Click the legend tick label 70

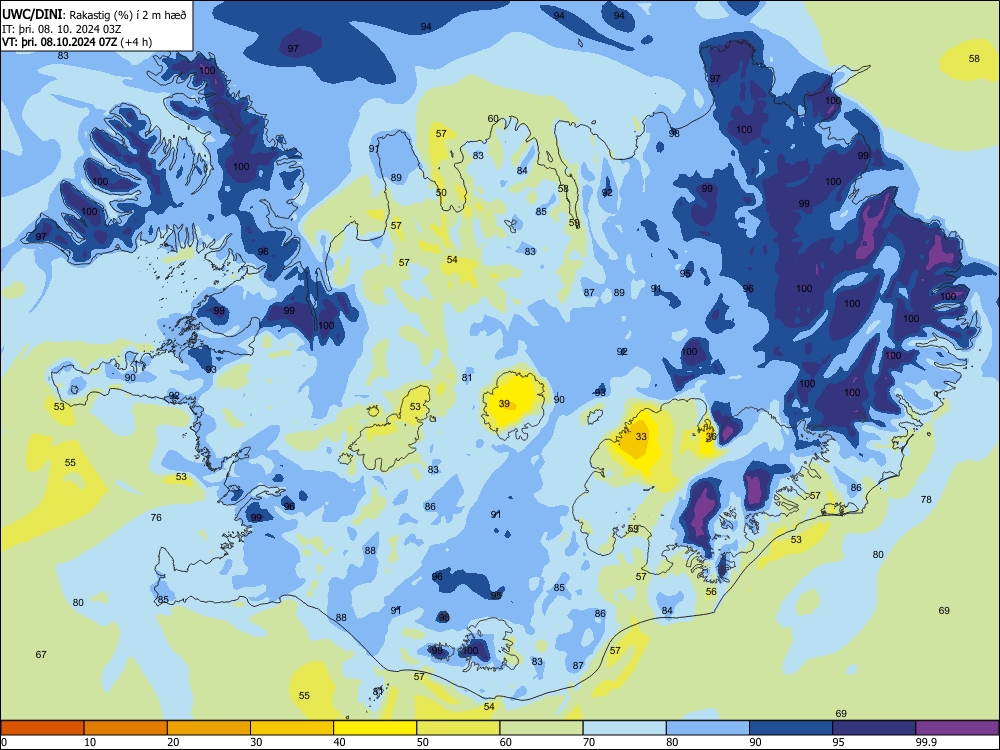click(x=589, y=742)
